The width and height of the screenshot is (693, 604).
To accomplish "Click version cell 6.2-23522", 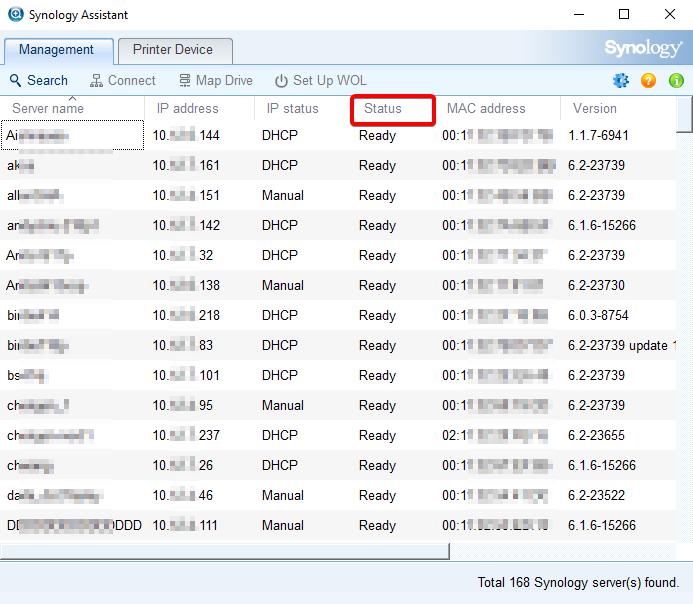I will [x=596, y=495].
